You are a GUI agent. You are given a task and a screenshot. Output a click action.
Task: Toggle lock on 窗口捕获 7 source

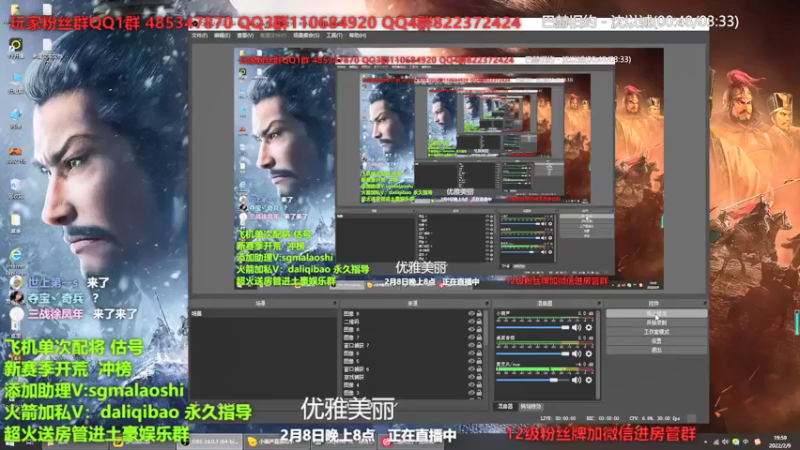pos(480,345)
